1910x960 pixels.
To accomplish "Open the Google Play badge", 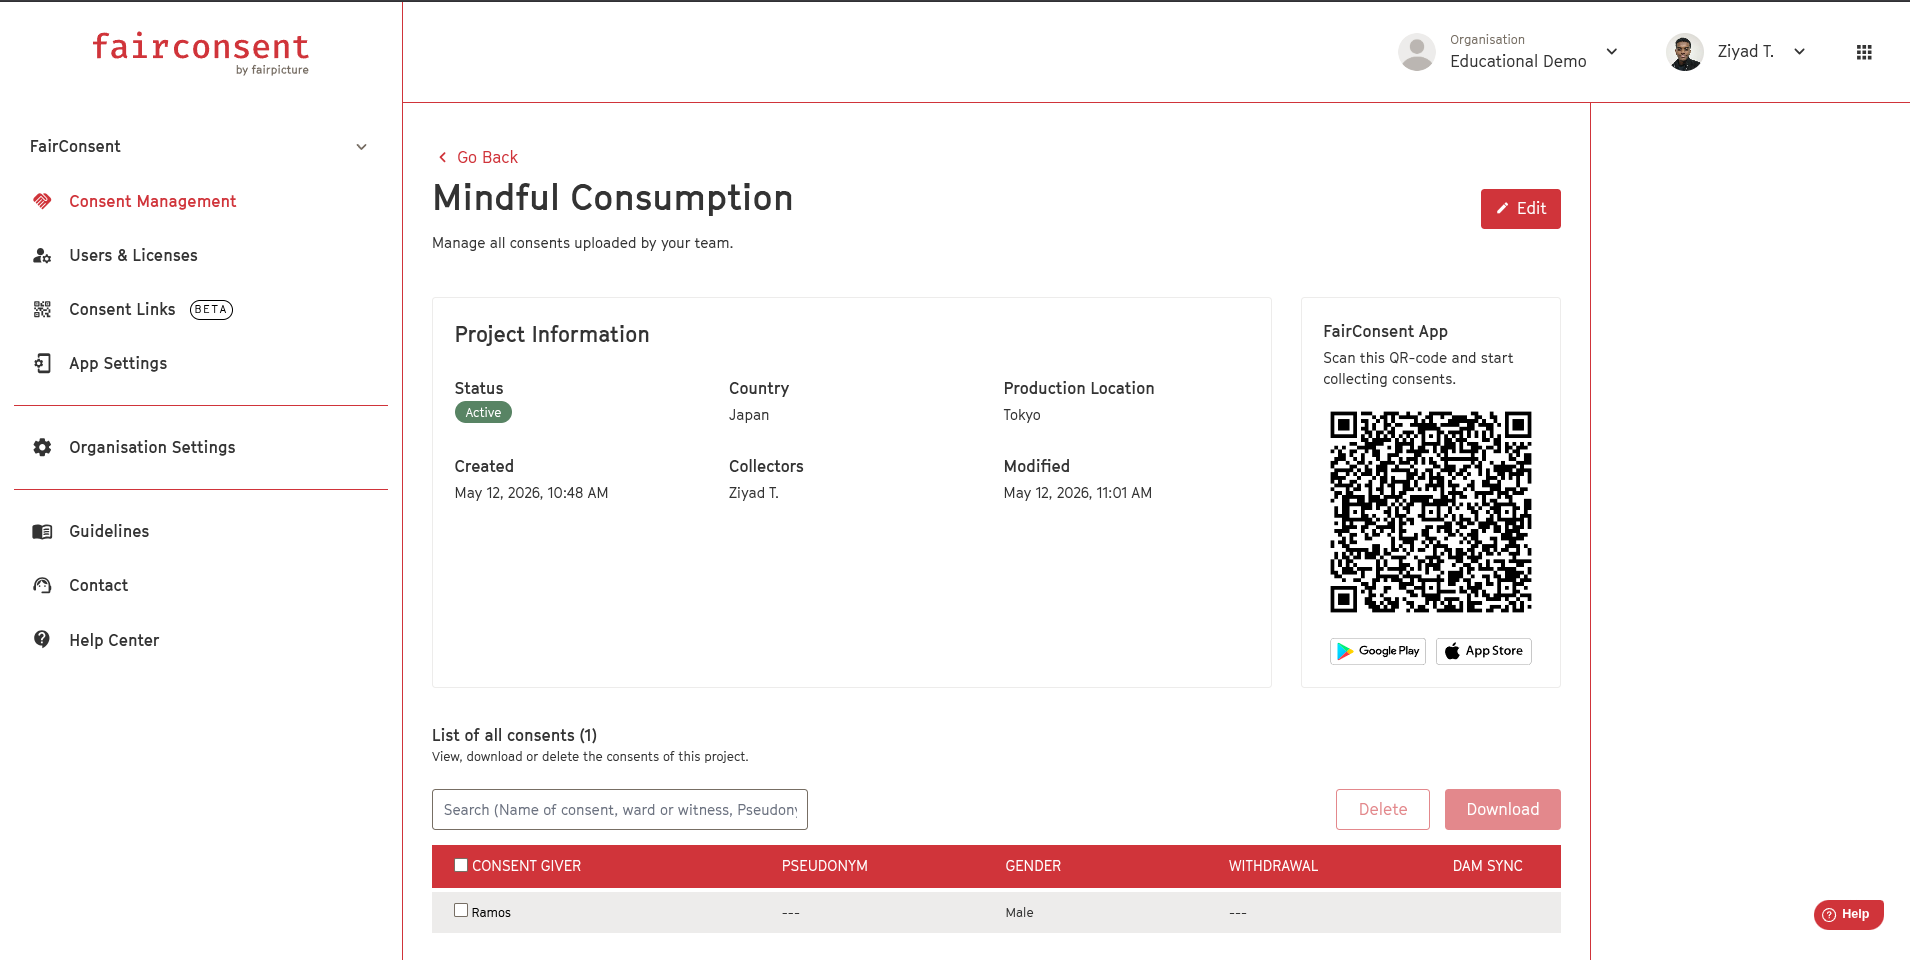I will click(1378, 651).
